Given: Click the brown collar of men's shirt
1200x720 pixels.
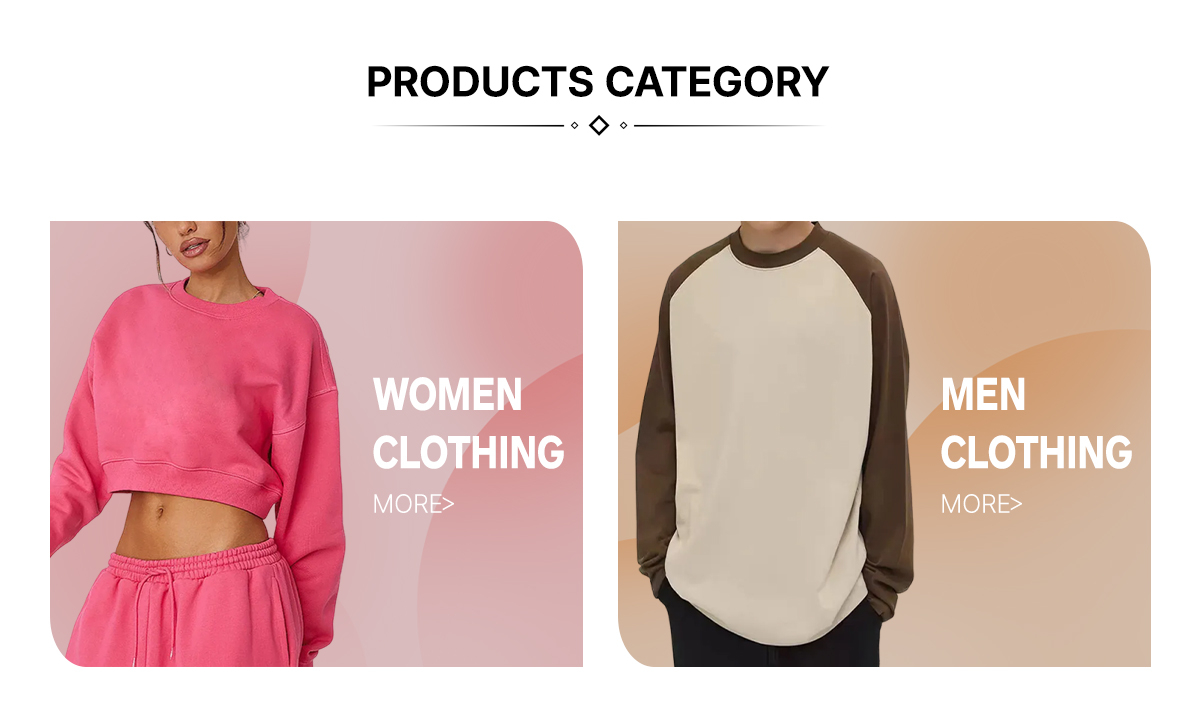Looking at the screenshot, I should coord(776,248).
